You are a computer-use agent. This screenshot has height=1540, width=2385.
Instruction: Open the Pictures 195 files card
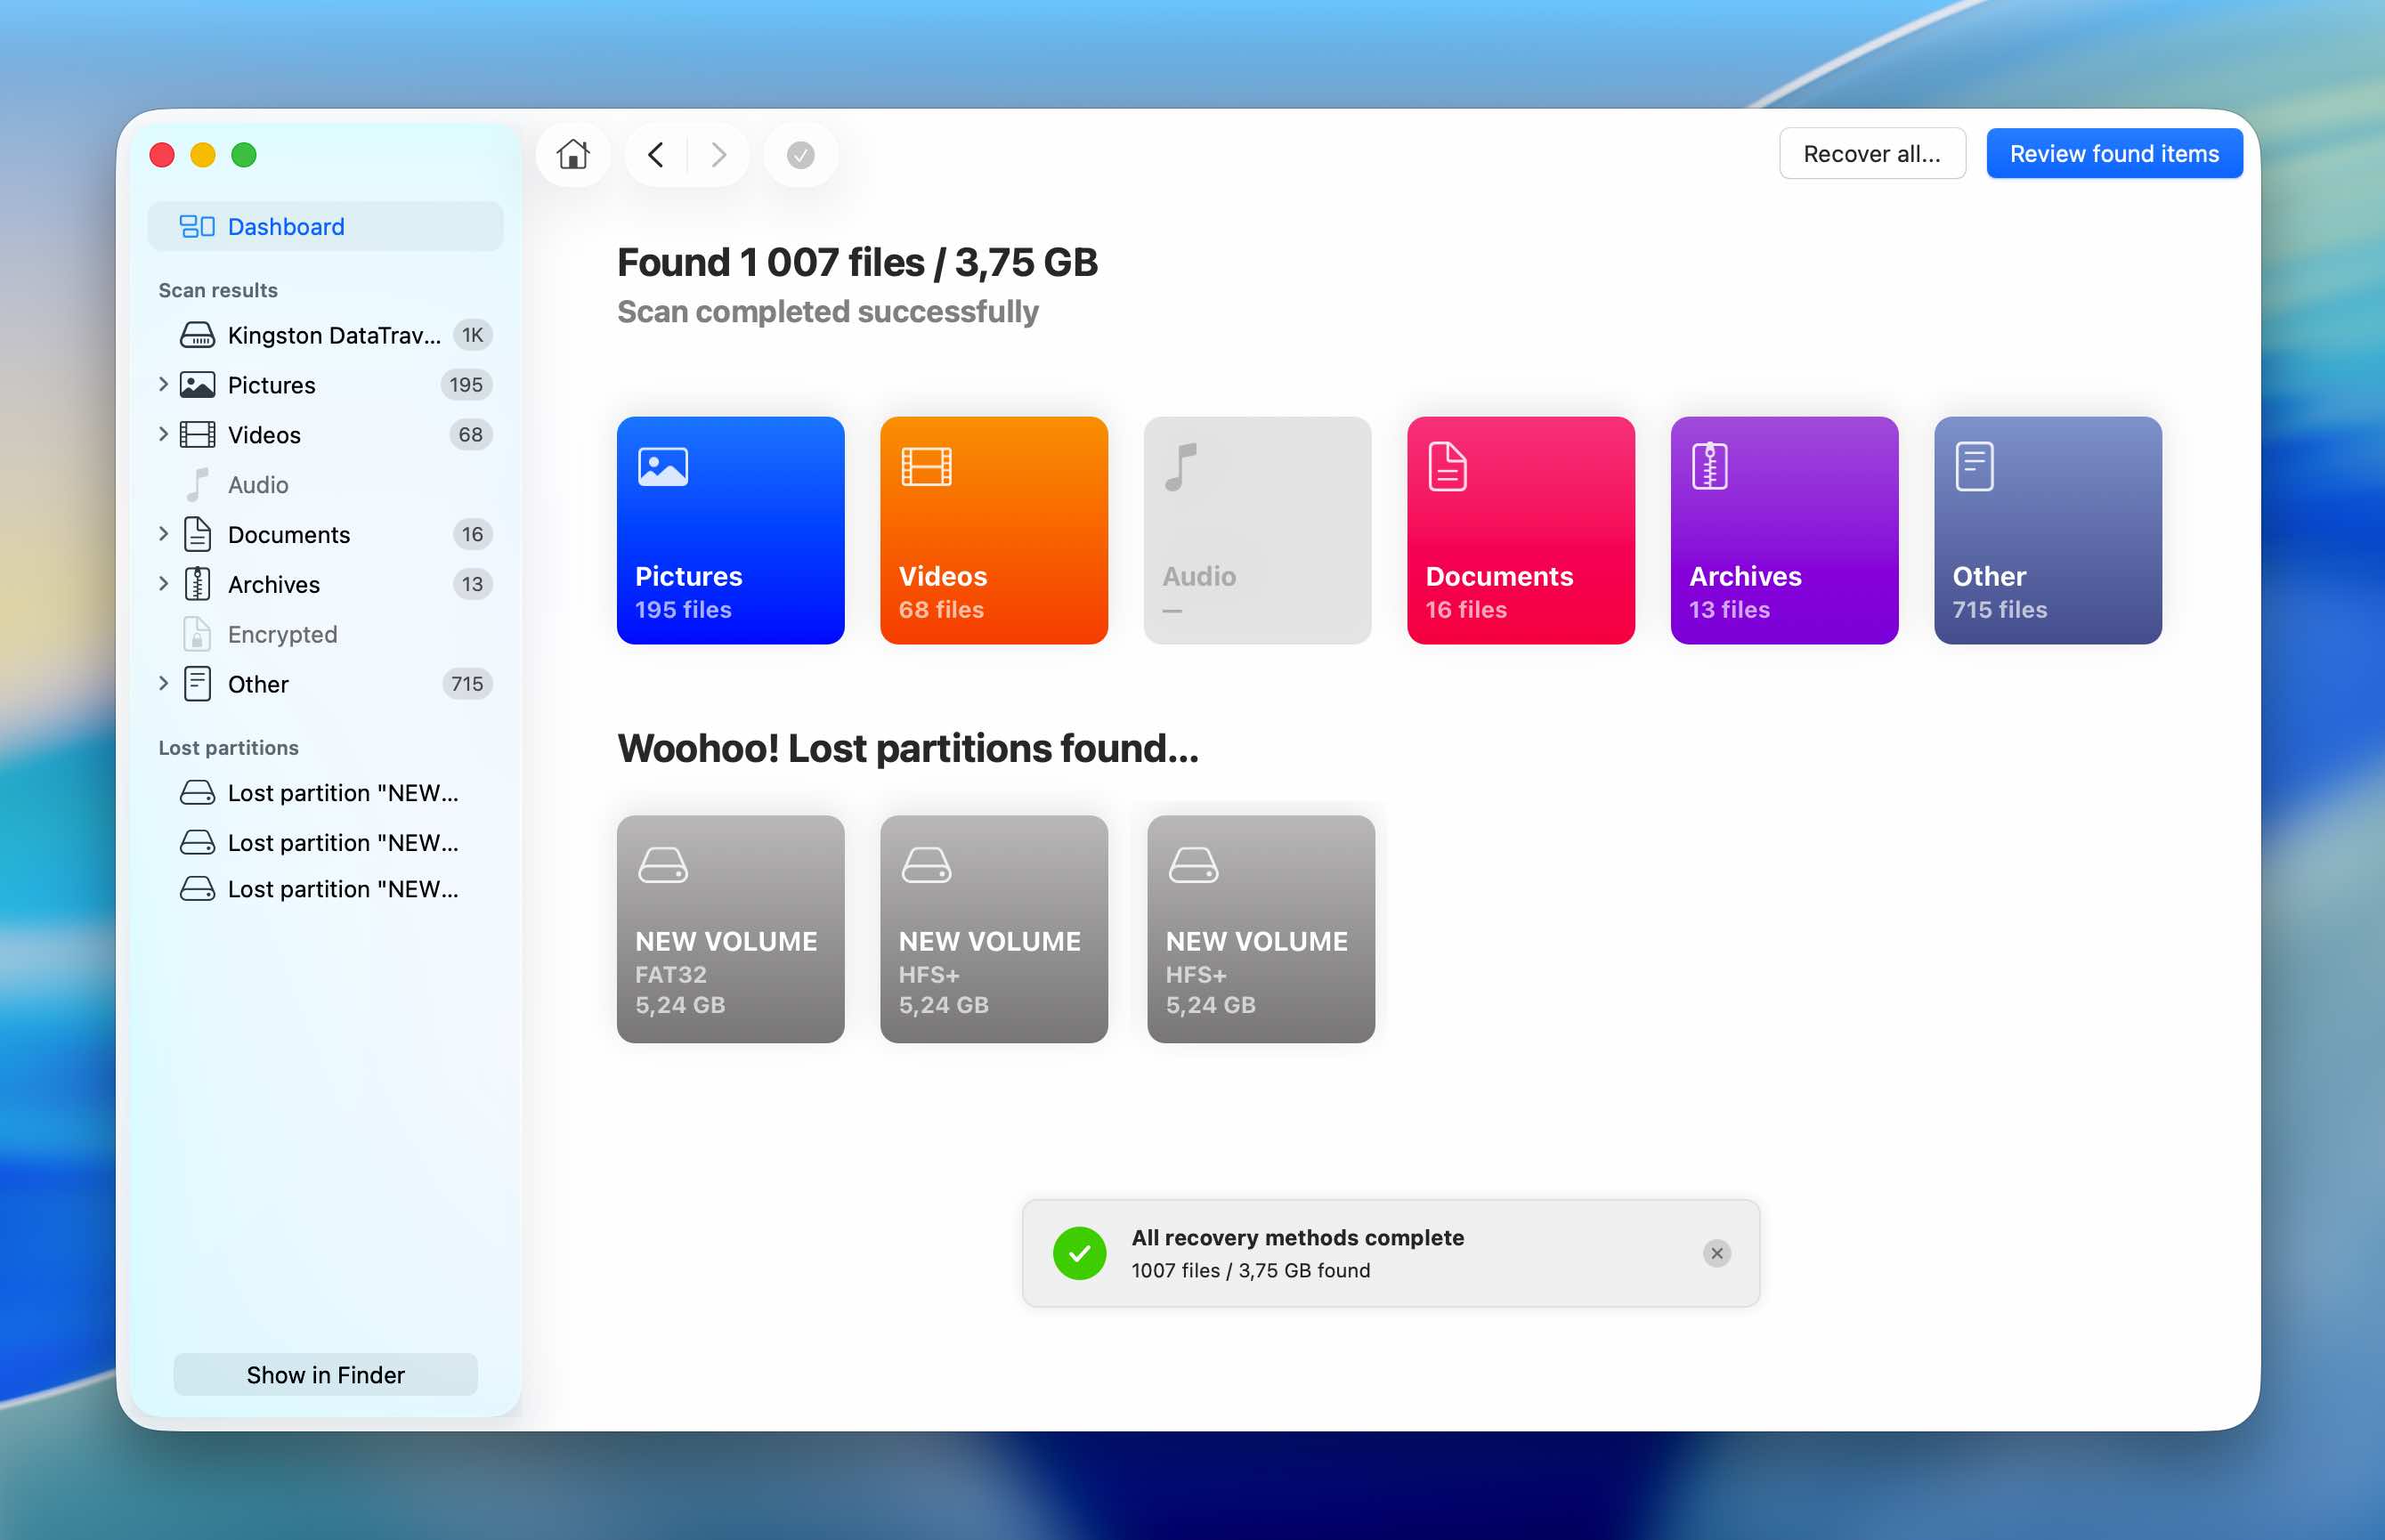[730, 530]
